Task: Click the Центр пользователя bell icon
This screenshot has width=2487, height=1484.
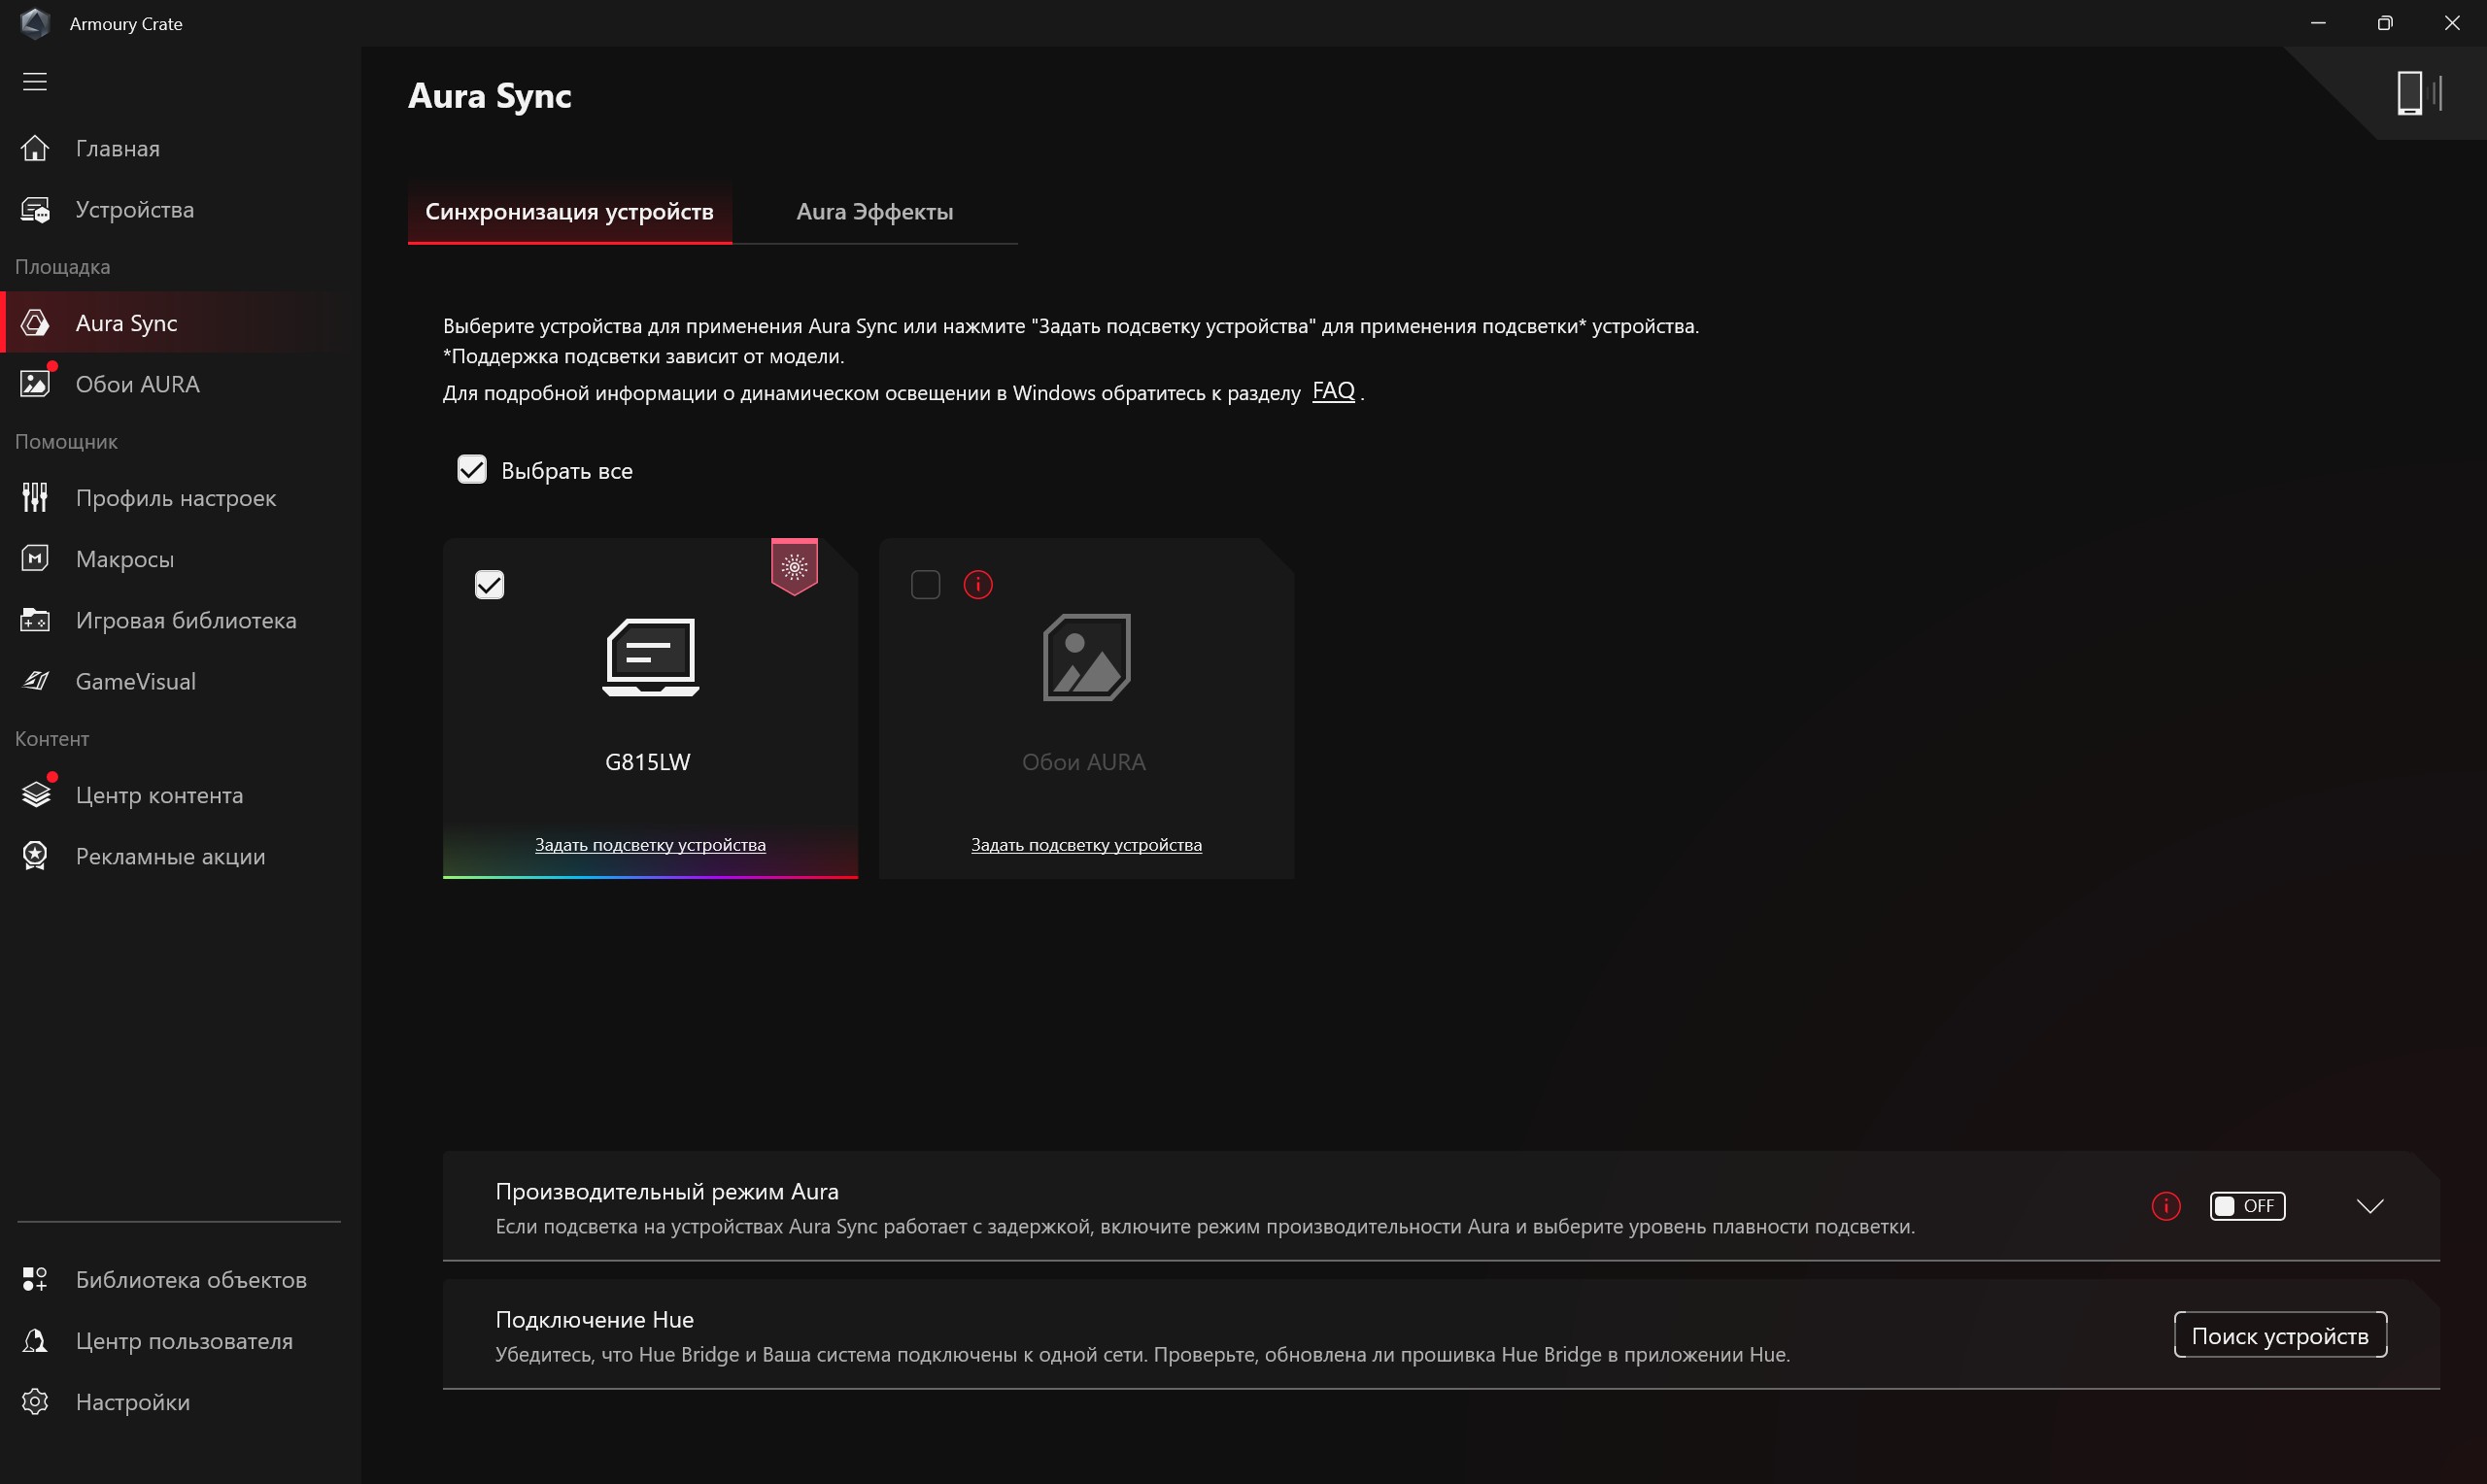Action: click(x=35, y=1340)
